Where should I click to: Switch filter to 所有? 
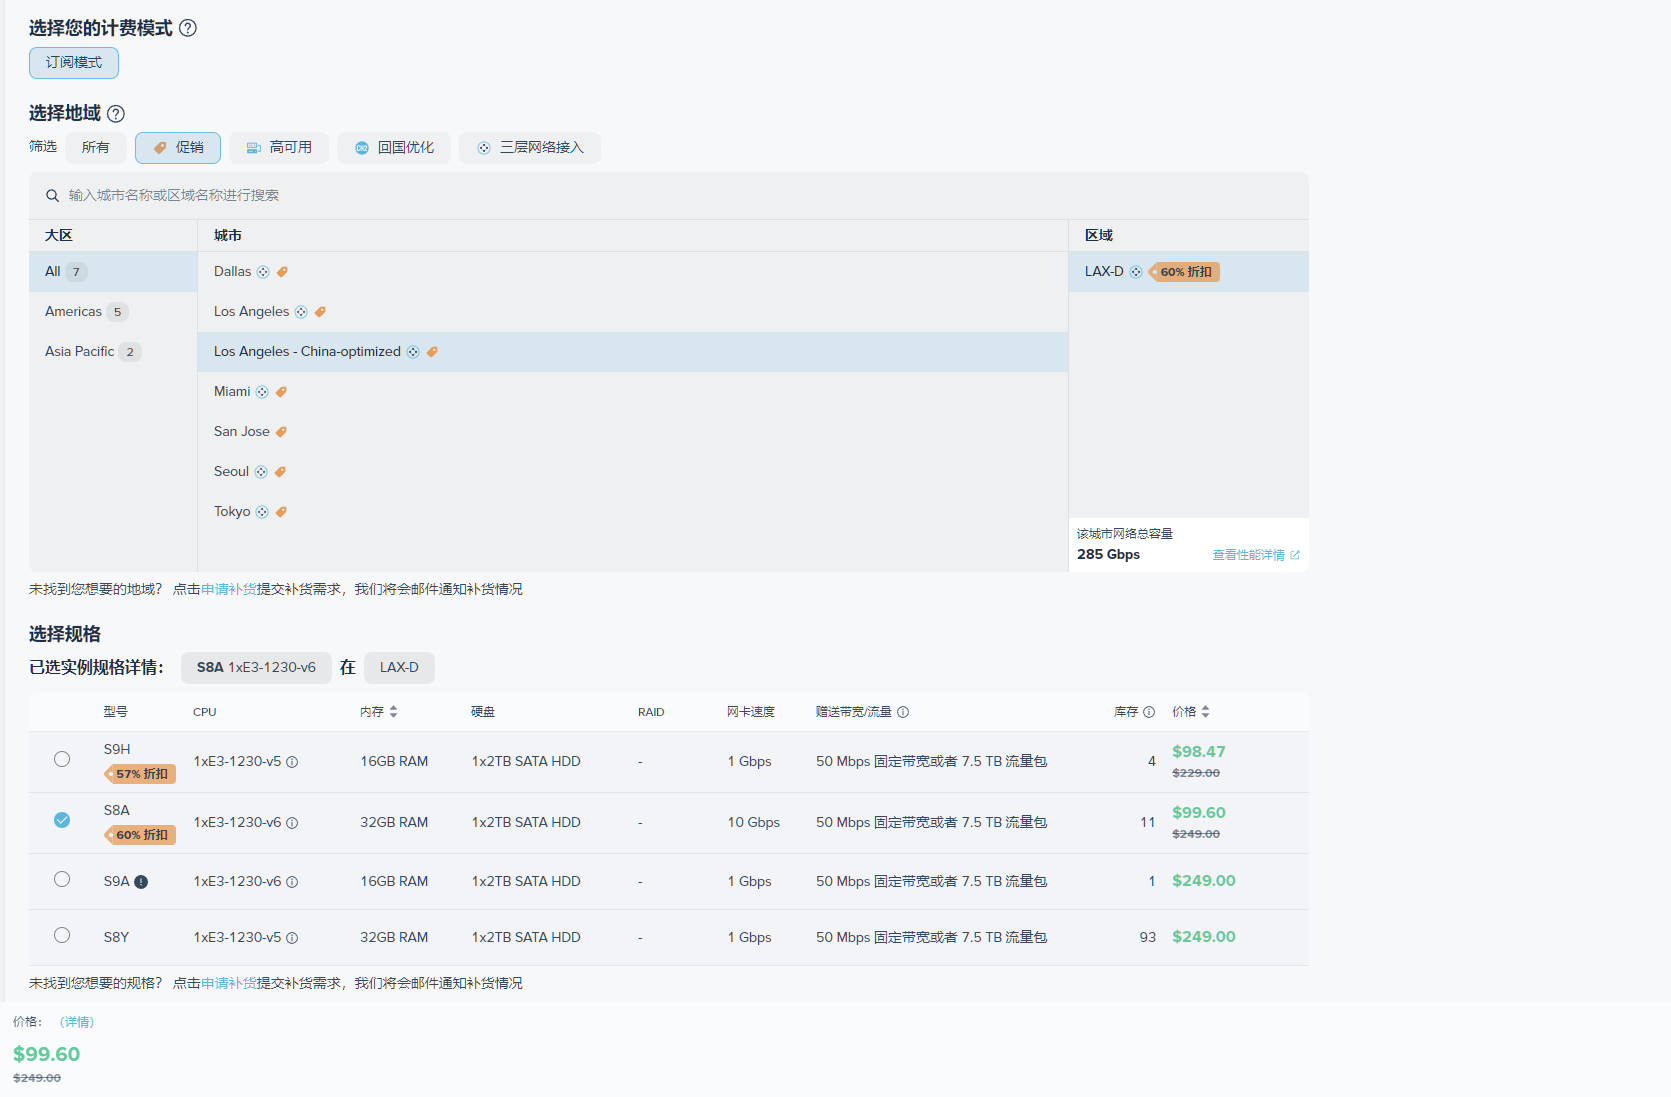point(96,148)
